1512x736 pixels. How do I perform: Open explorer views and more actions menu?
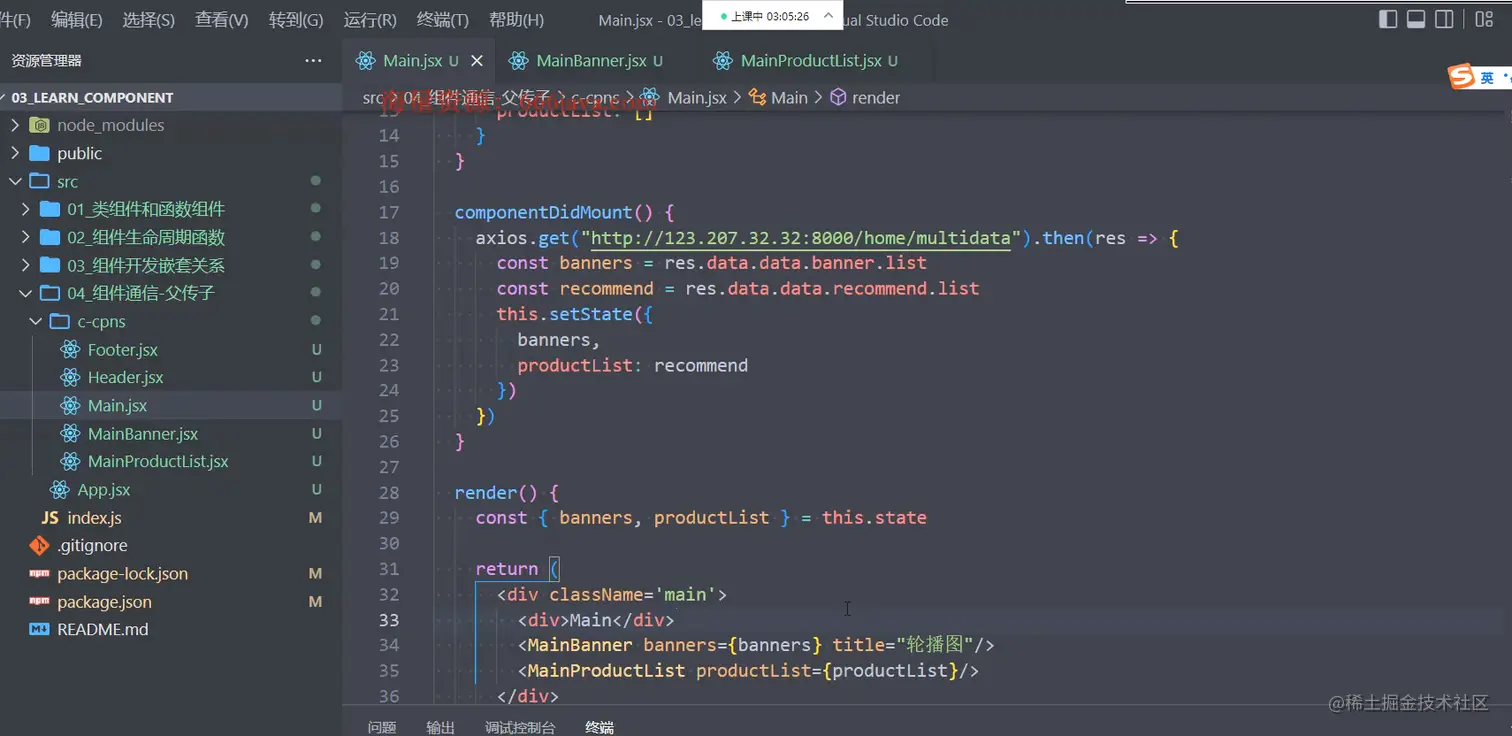click(314, 61)
